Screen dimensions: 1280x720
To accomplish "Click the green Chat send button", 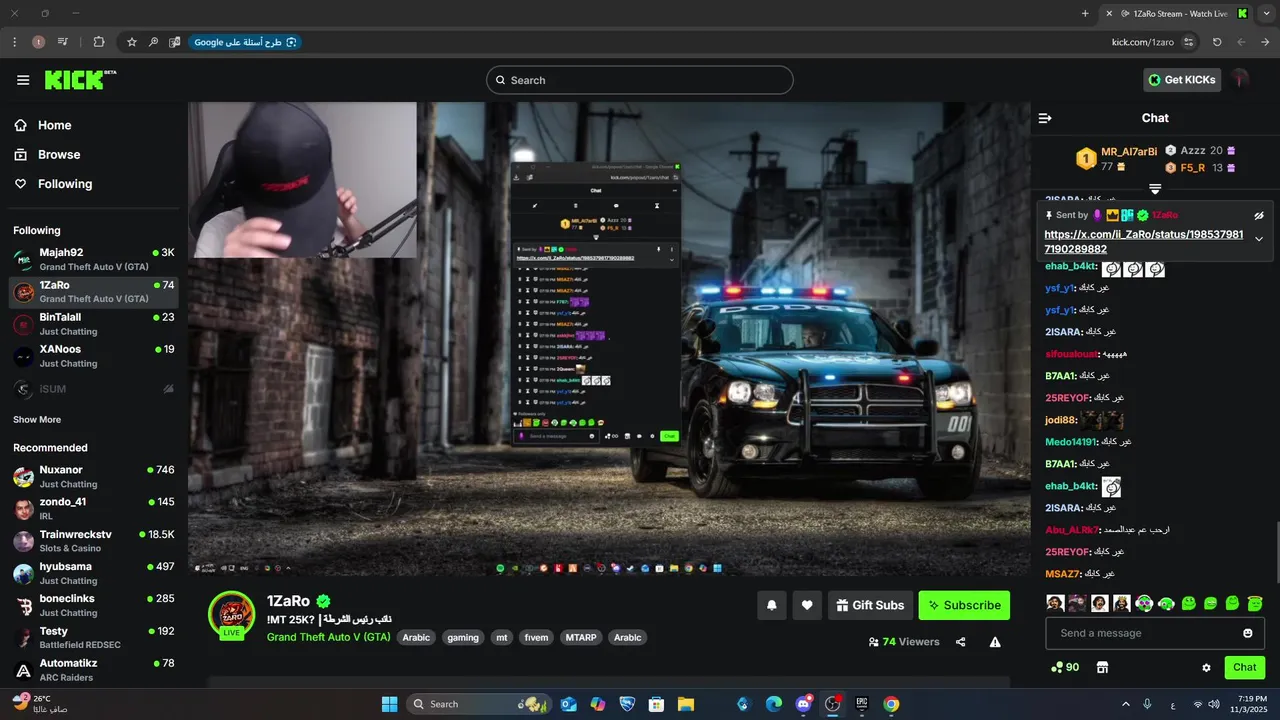I will click(x=1245, y=667).
